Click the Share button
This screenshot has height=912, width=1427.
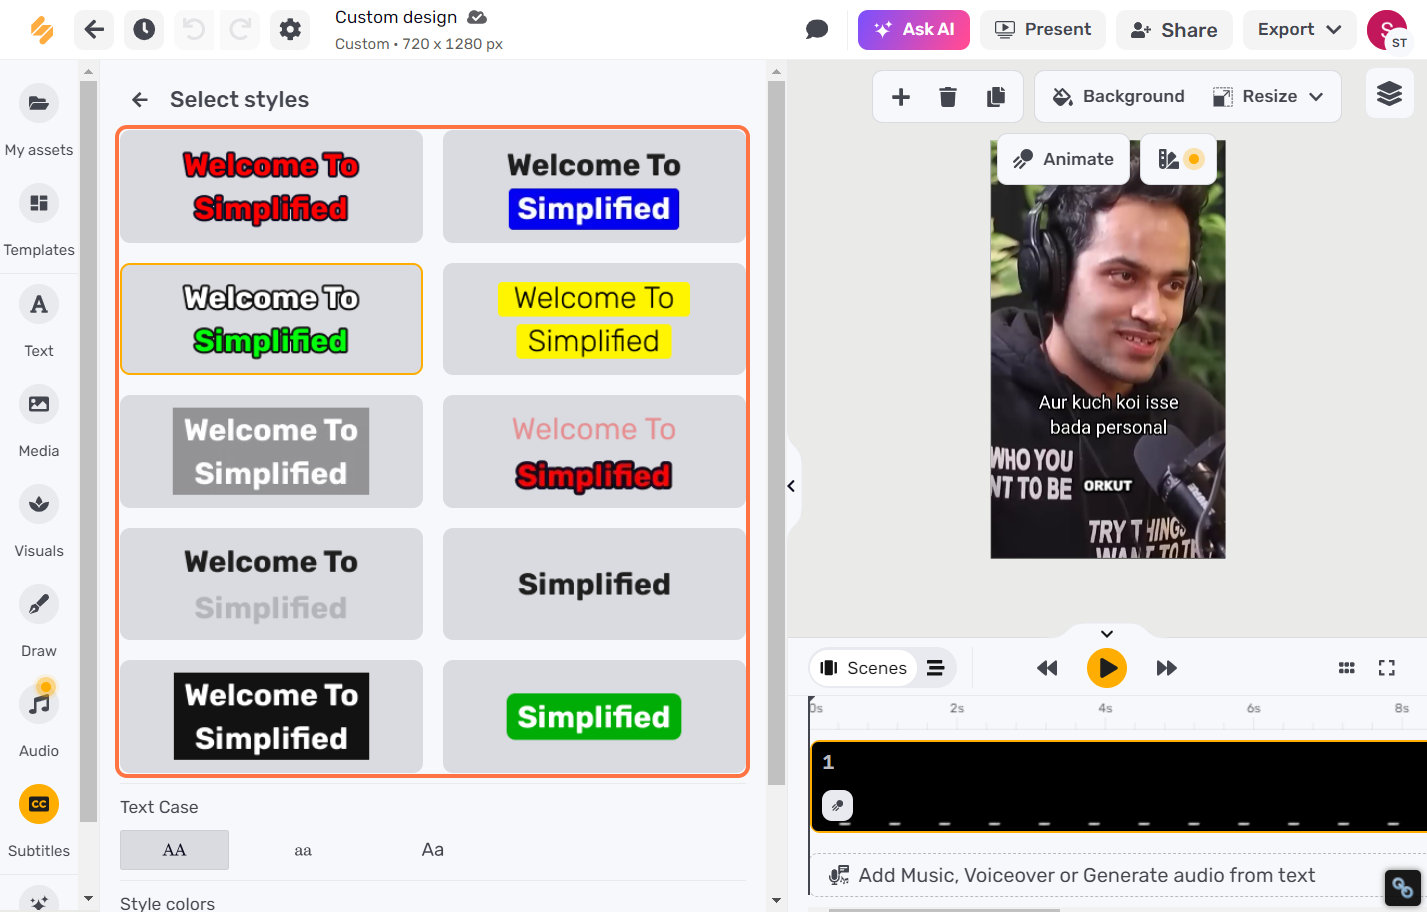point(1174,30)
